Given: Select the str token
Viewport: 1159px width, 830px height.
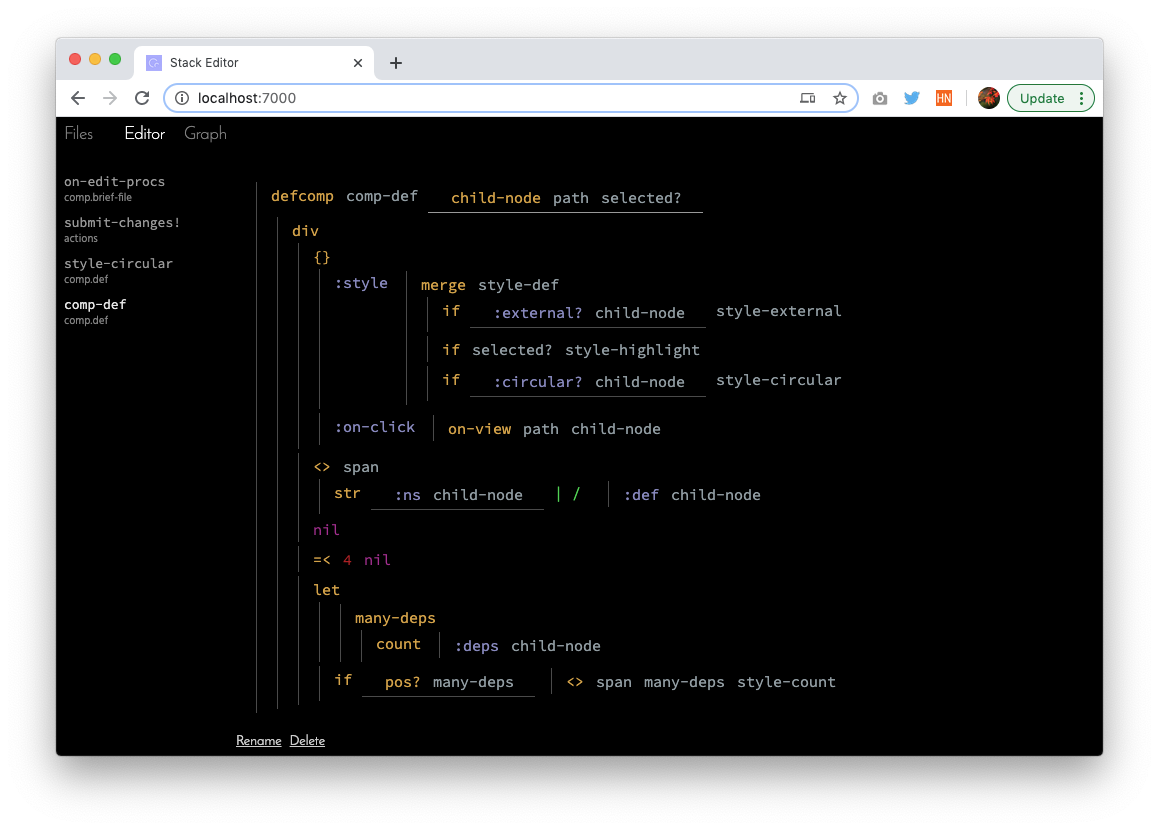Looking at the screenshot, I should (x=347, y=493).
